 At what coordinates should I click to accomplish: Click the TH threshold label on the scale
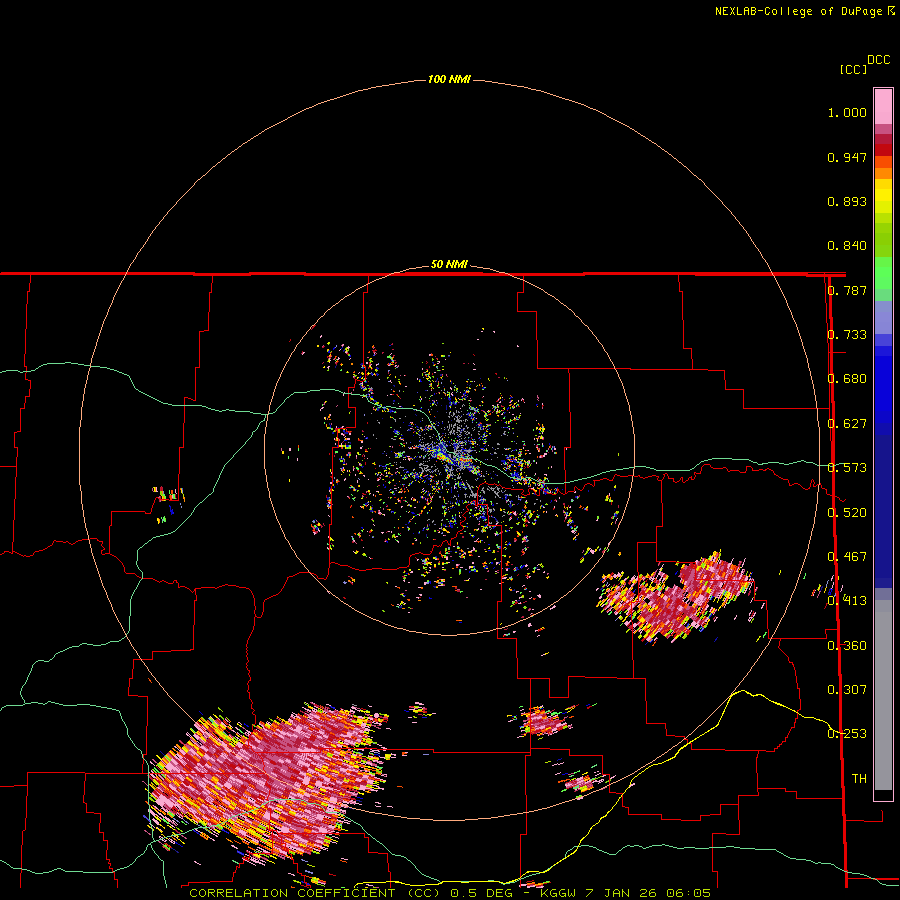coord(859,779)
